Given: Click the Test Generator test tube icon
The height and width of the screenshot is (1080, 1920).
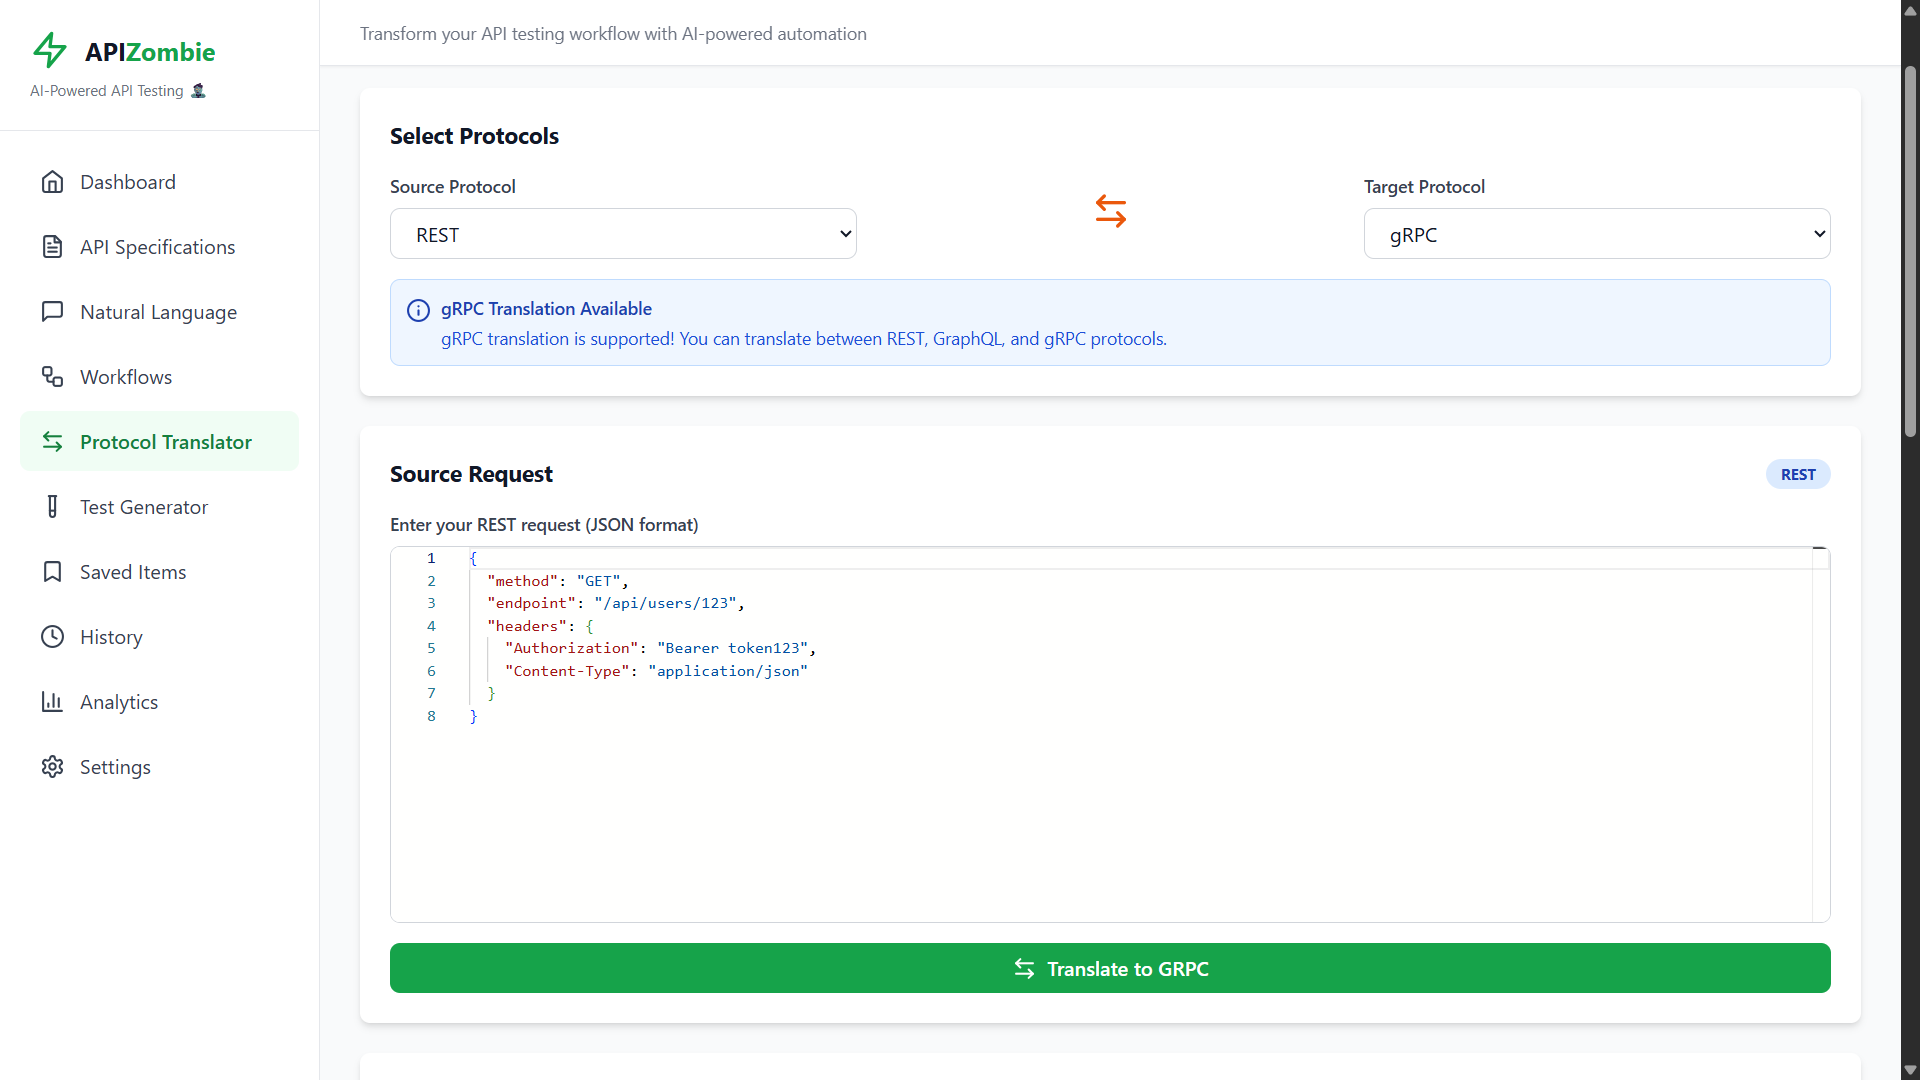Looking at the screenshot, I should tap(52, 507).
